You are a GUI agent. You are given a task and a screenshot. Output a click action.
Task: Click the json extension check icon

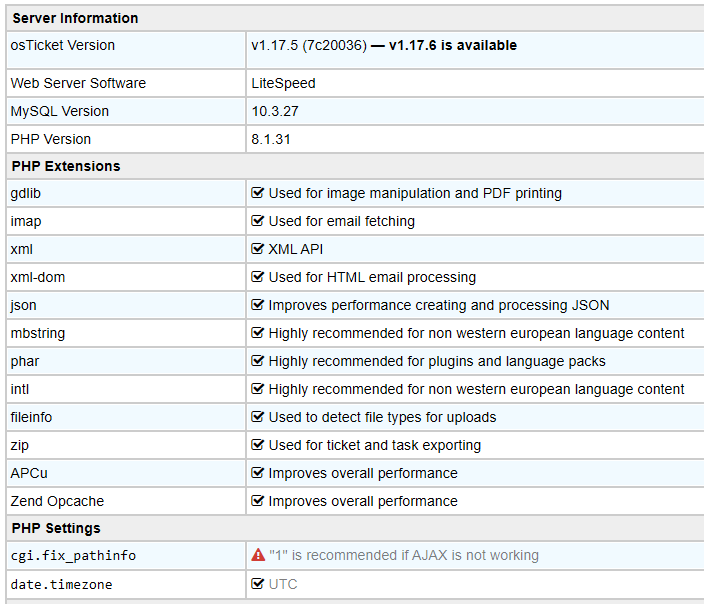(x=258, y=305)
